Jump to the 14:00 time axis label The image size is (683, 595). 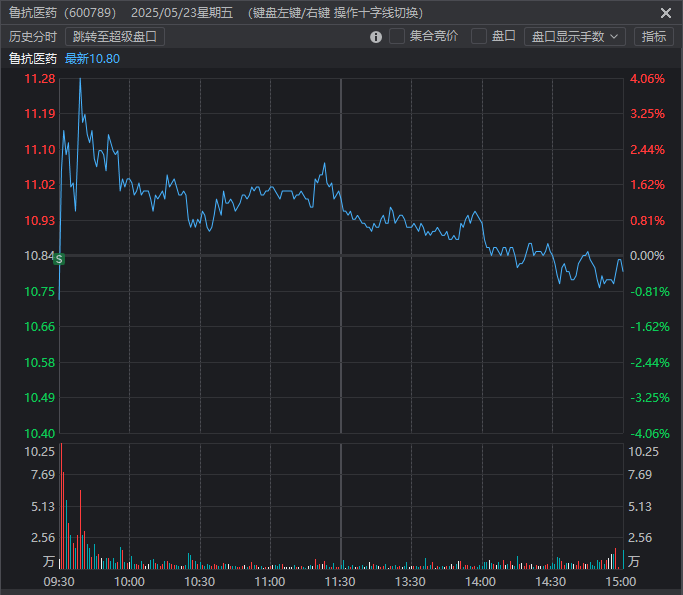click(481, 581)
